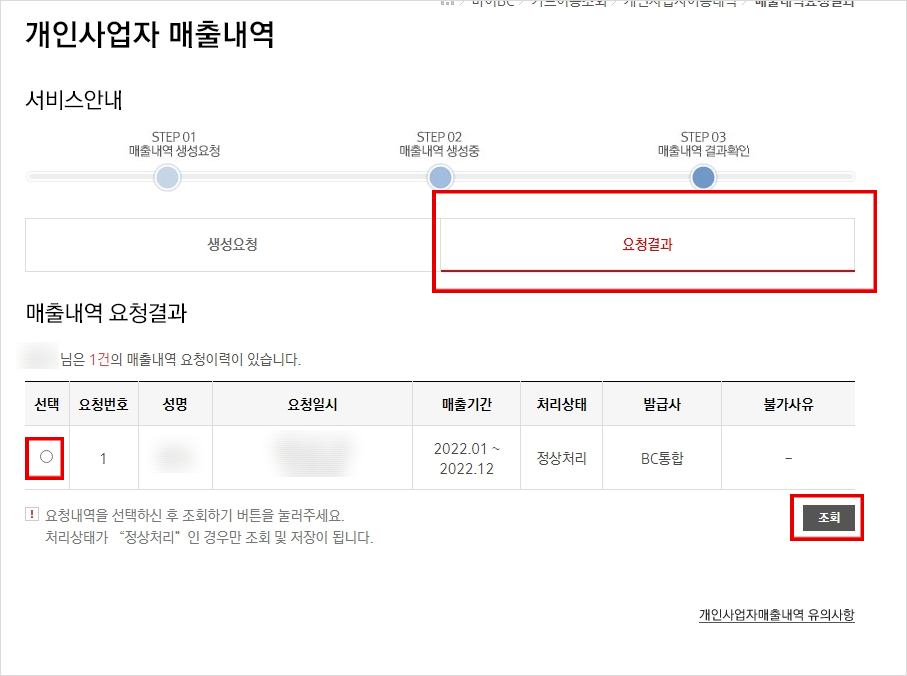Image resolution: width=907 pixels, height=676 pixels.
Task: Click the 매출기간 column header
Action: point(466,404)
